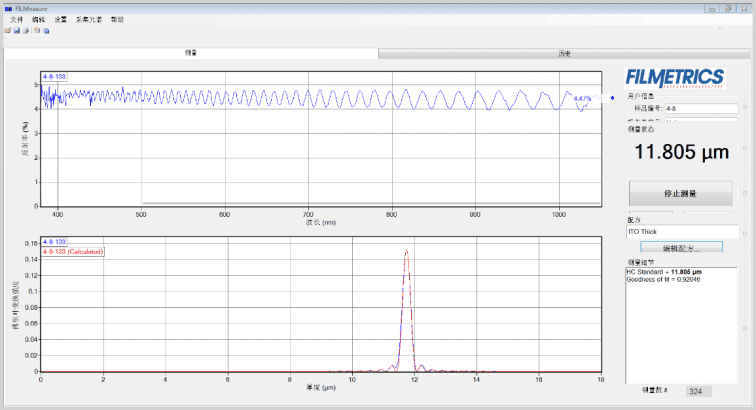Open the 设置 menu
This screenshot has width=756, height=410.
[61, 19]
